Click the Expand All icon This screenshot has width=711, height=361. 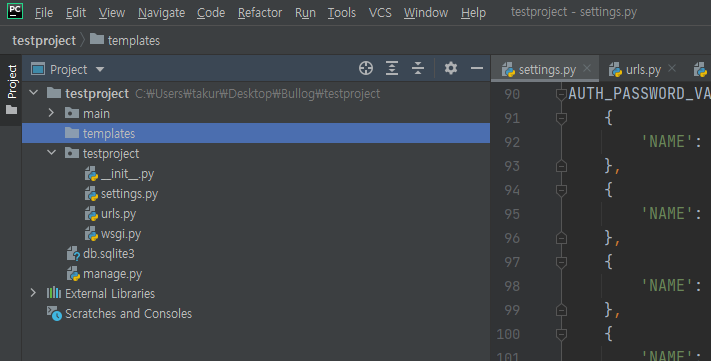coord(392,68)
